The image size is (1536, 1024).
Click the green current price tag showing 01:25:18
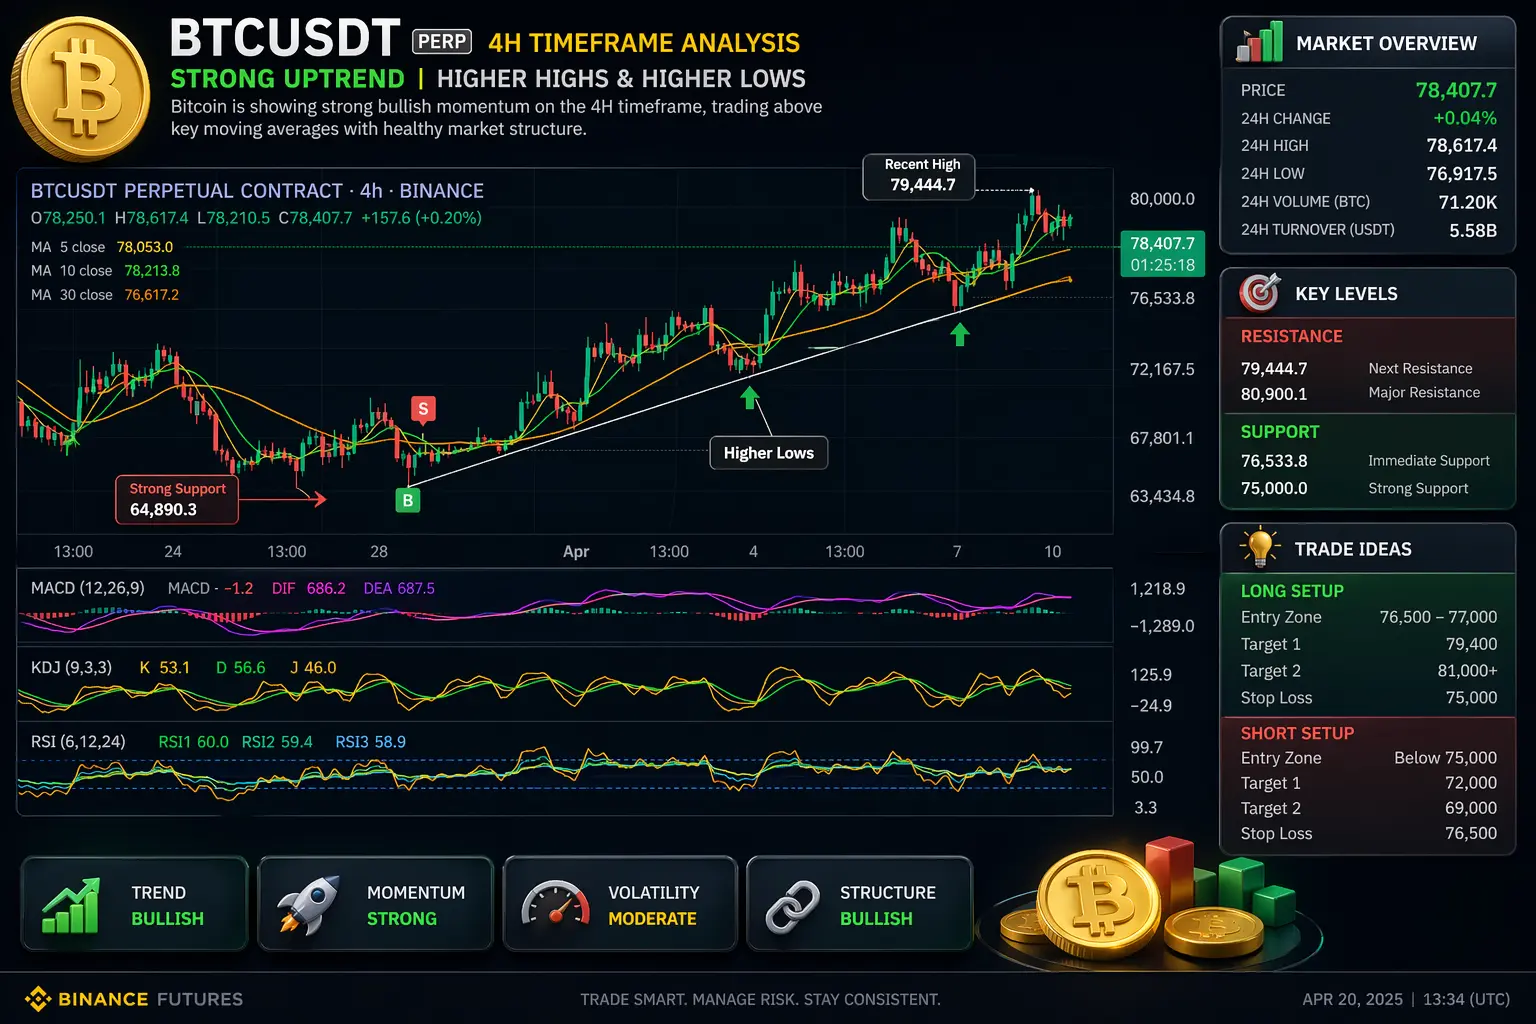pyautogui.click(x=1162, y=254)
